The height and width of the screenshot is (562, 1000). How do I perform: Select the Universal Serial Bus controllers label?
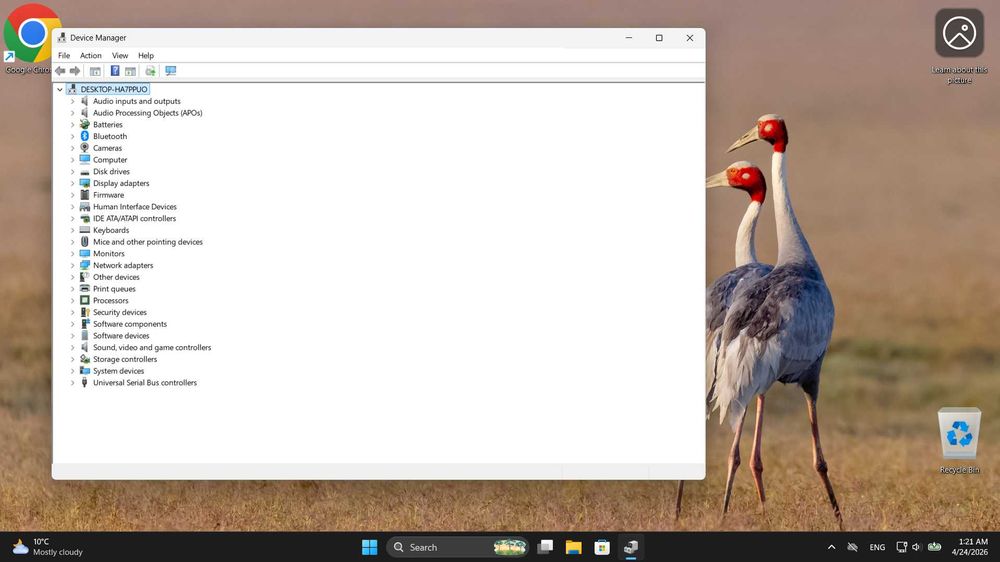tap(145, 383)
